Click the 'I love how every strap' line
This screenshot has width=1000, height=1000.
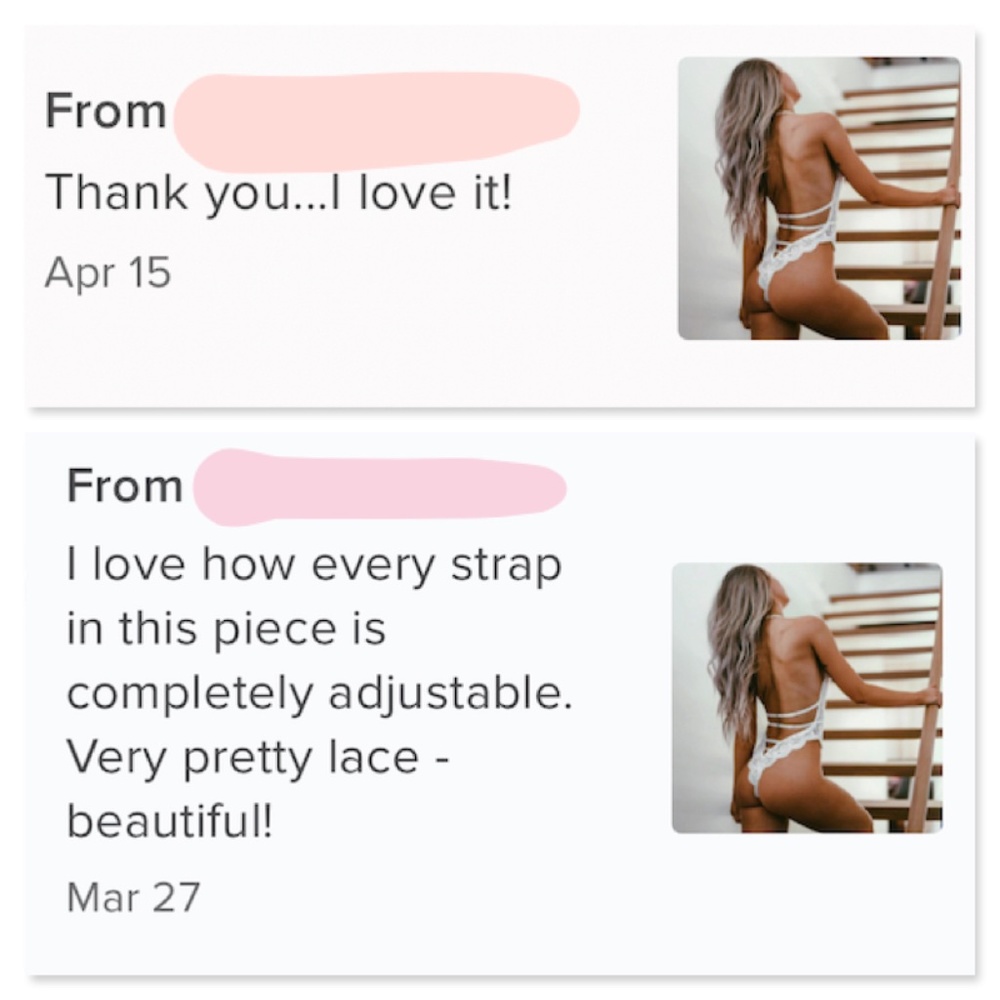313,567
